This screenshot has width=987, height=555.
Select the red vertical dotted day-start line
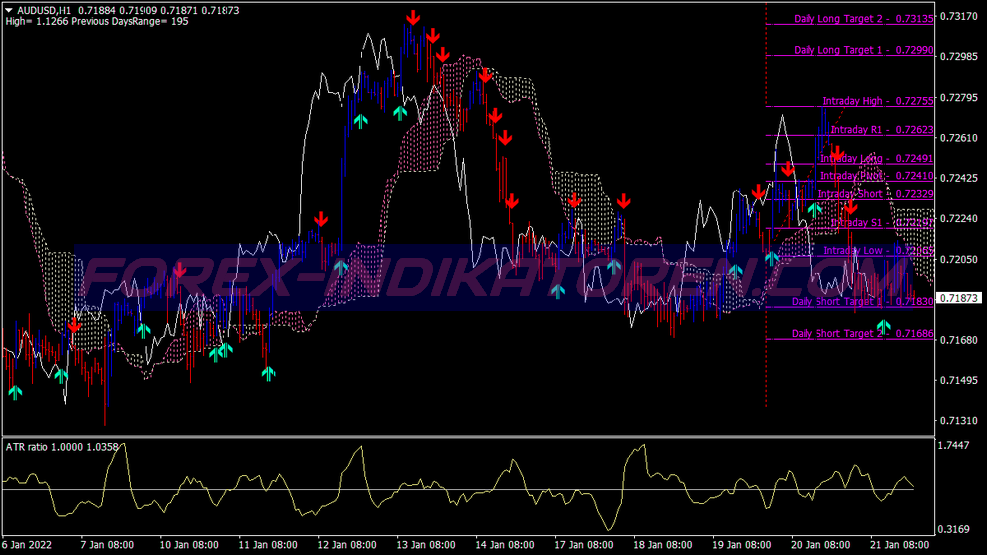[766, 205]
